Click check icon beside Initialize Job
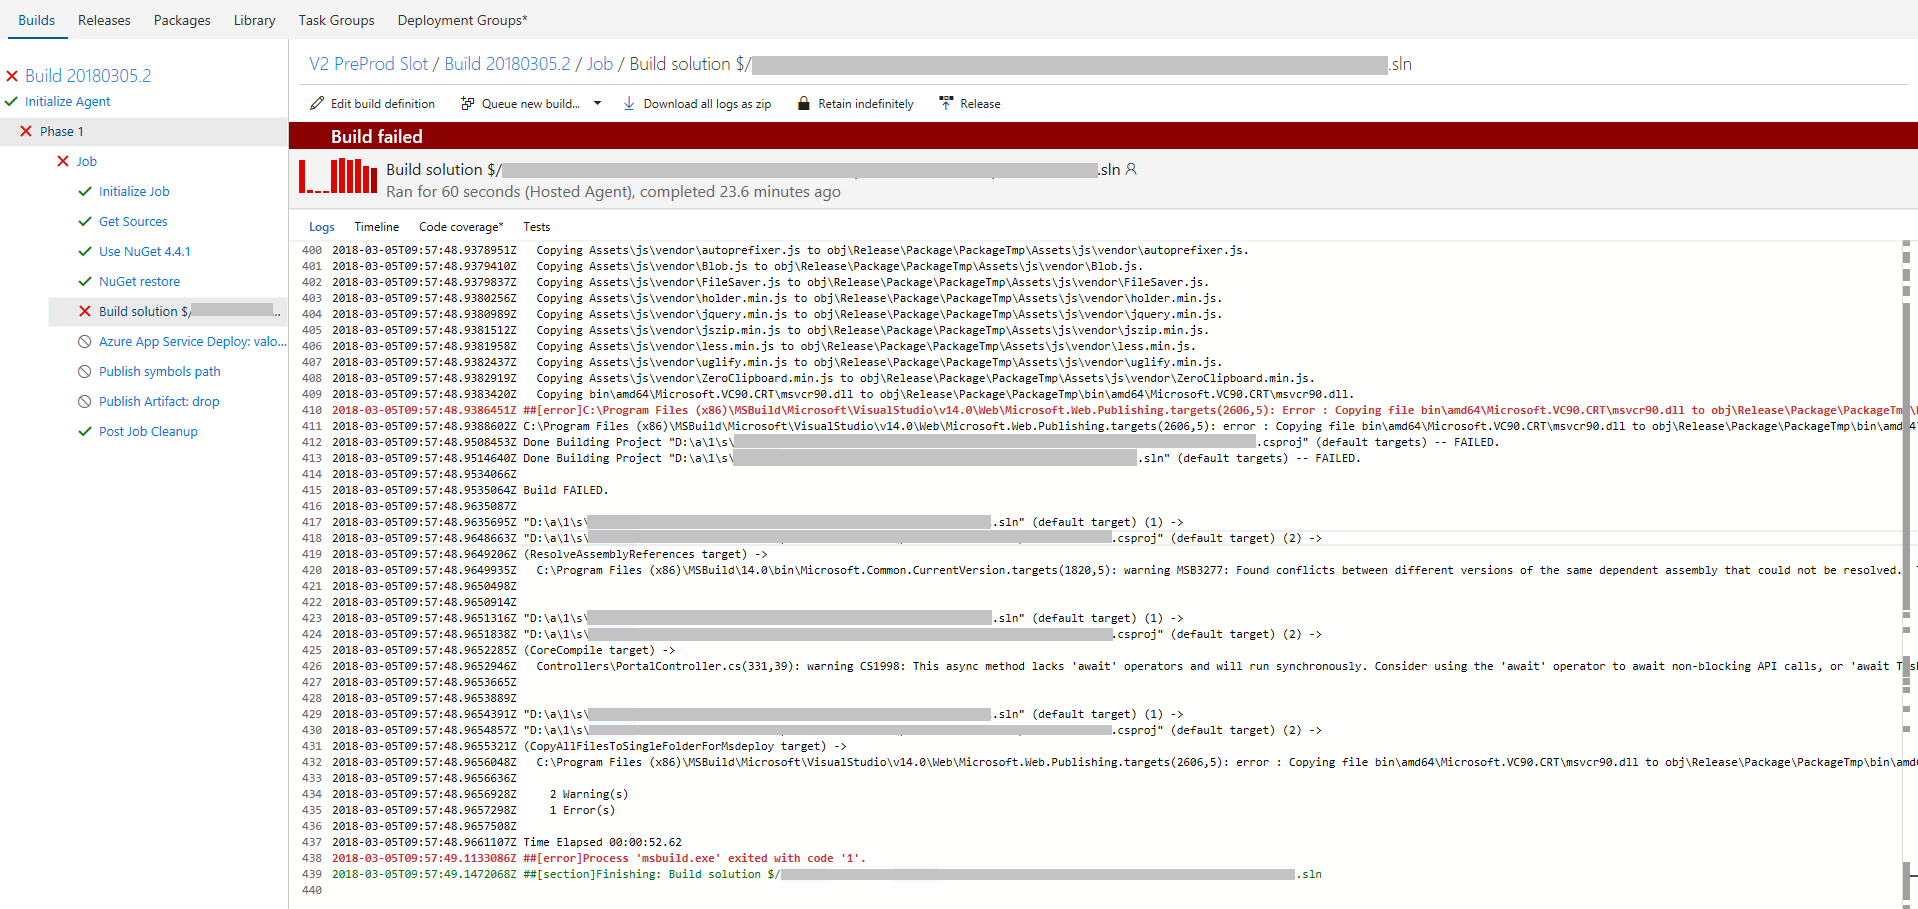This screenshot has height=909, width=1918. click(x=85, y=191)
